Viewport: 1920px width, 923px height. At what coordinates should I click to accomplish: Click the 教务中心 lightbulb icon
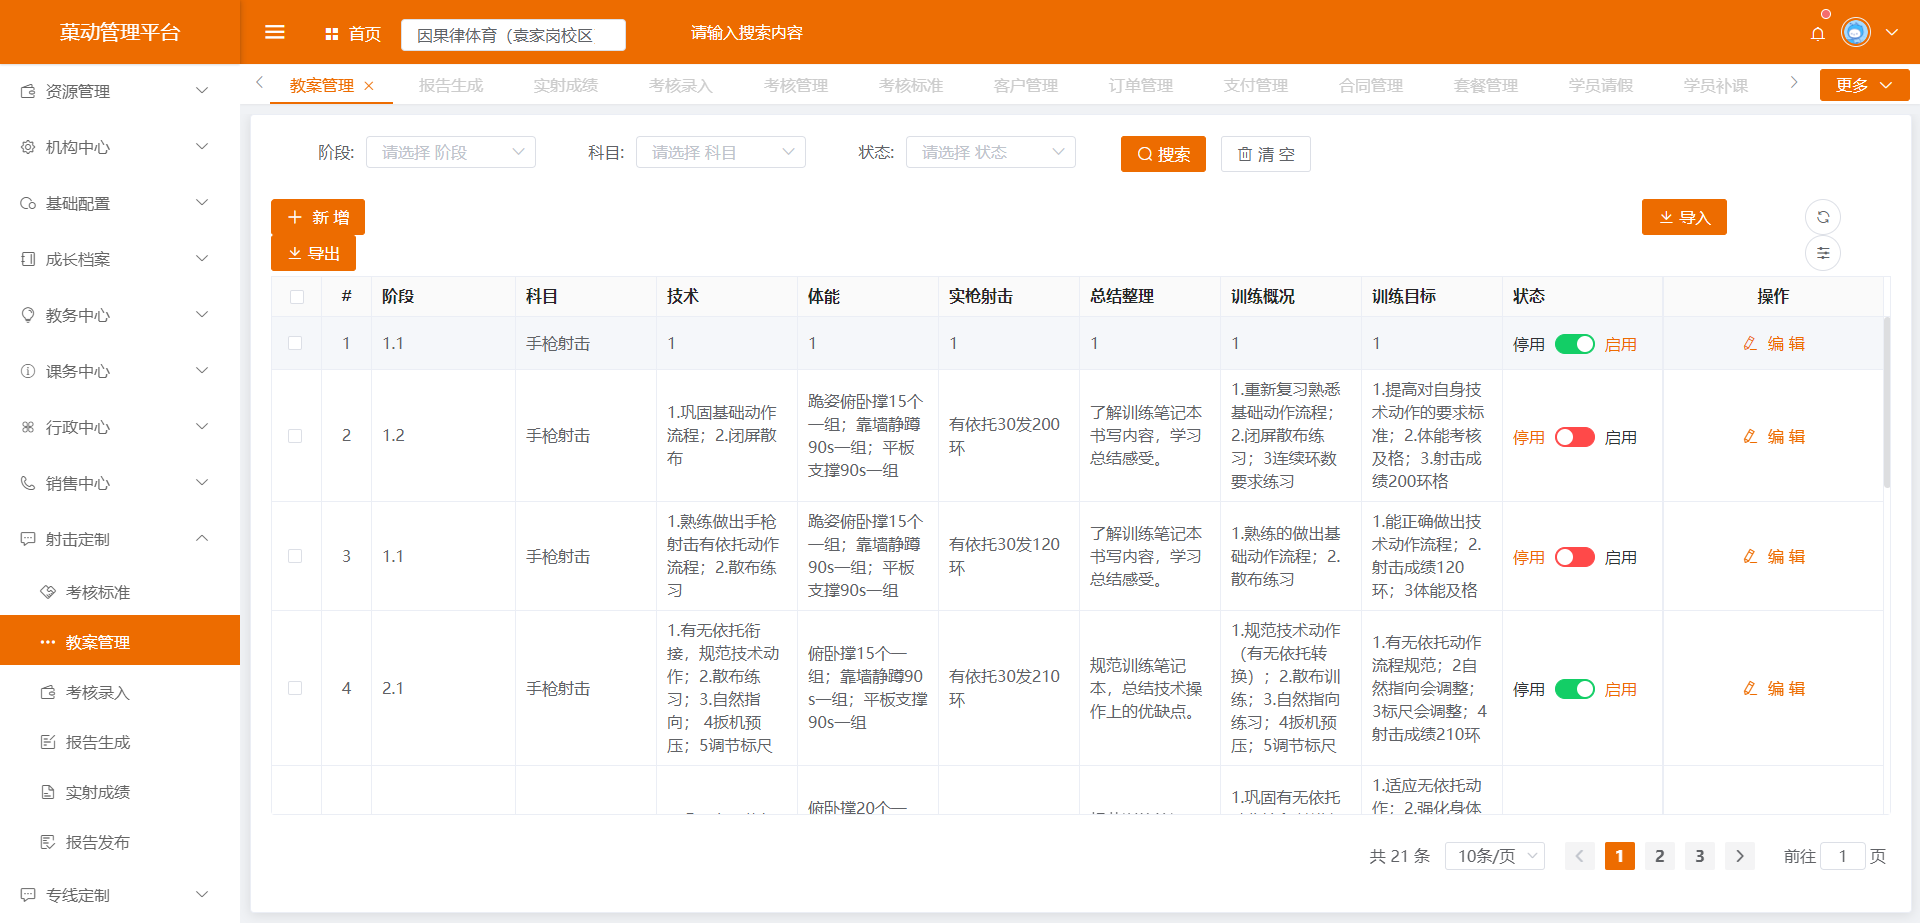[x=28, y=315]
